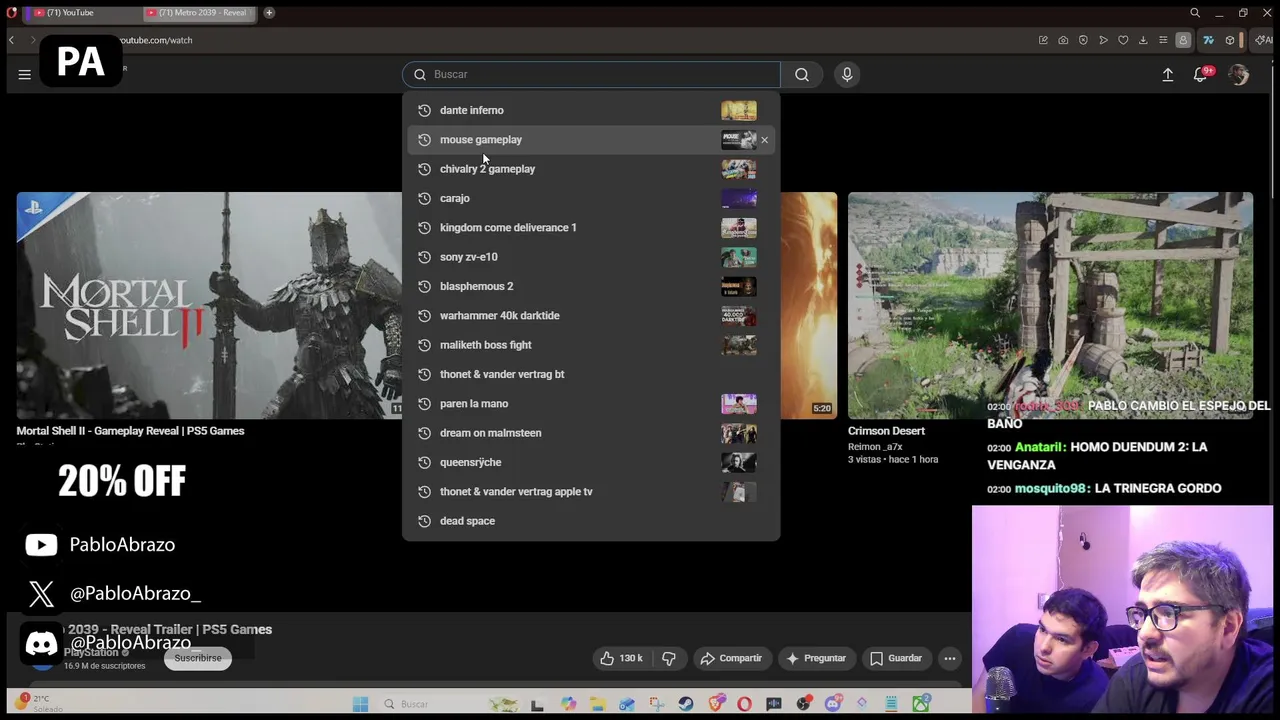1280x720 pixels.
Task: Select 'paren la mano' suggestion
Action: click(x=591, y=403)
